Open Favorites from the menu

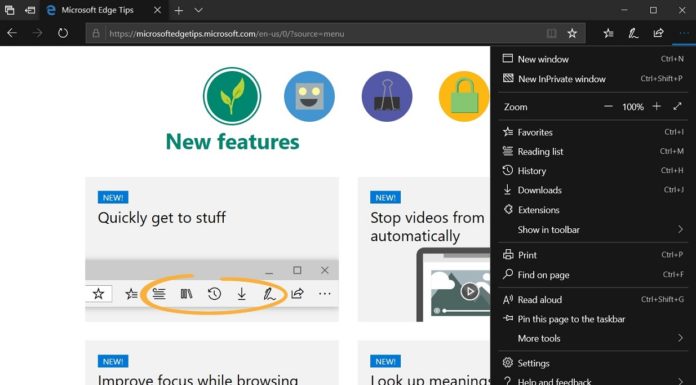click(593, 132)
